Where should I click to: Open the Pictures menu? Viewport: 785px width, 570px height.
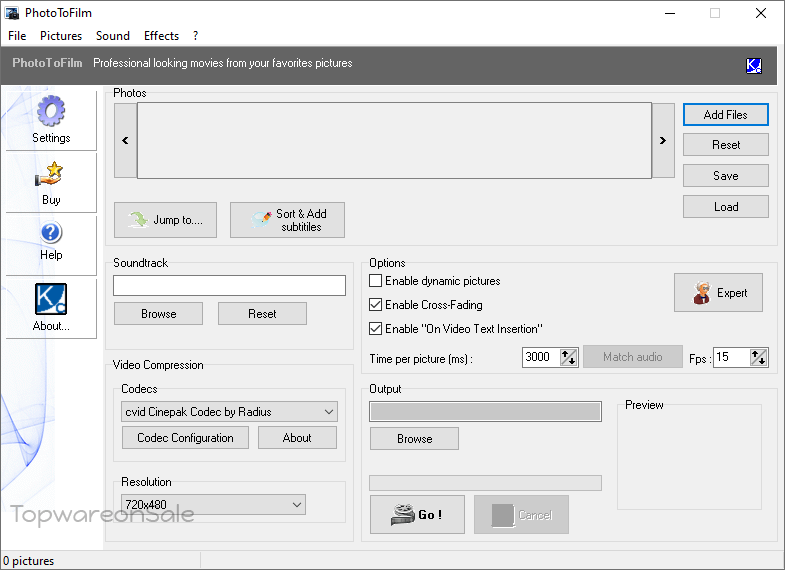(61, 36)
